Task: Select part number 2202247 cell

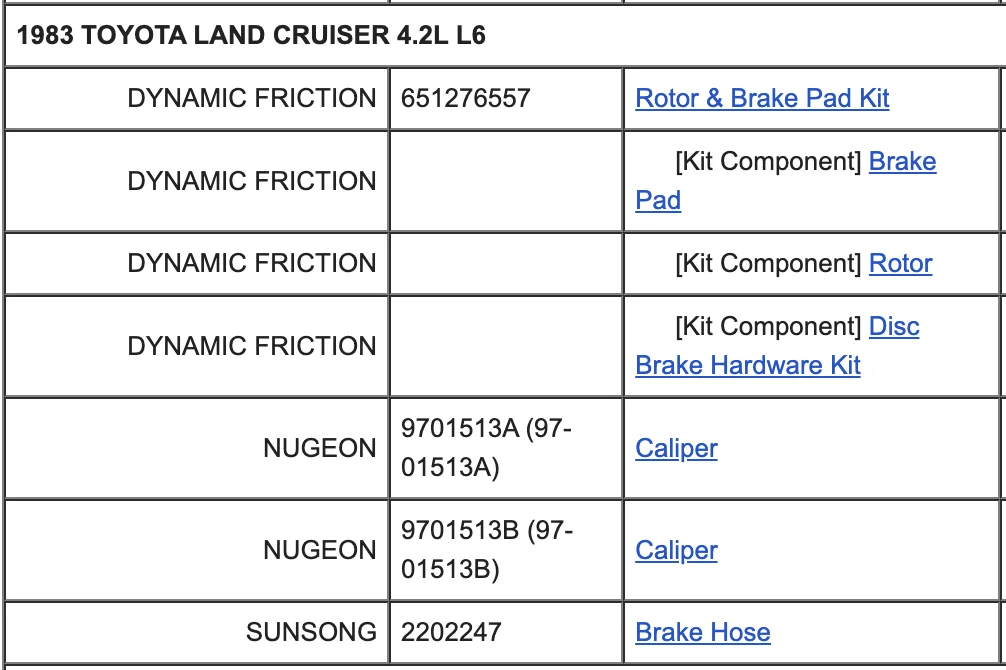Action: click(506, 632)
